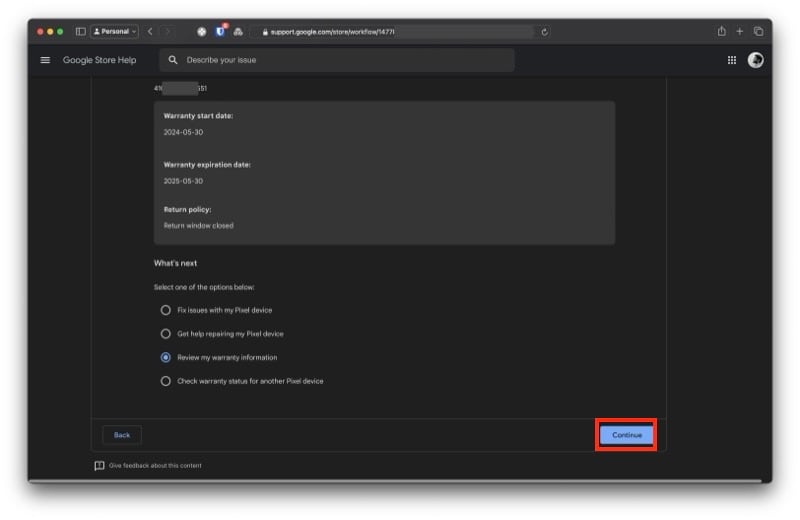The width and height of the screenshot is (800, 520).
Task: Click the Back button
Action: pyautogui.click(x=122, y=435)
